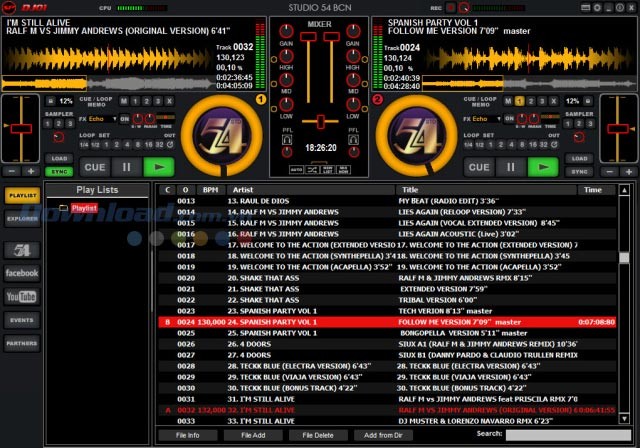640x448 pixels.
Task: Open the facebook sidebar link
Action: pyautogui.click(x=22, y=273)
